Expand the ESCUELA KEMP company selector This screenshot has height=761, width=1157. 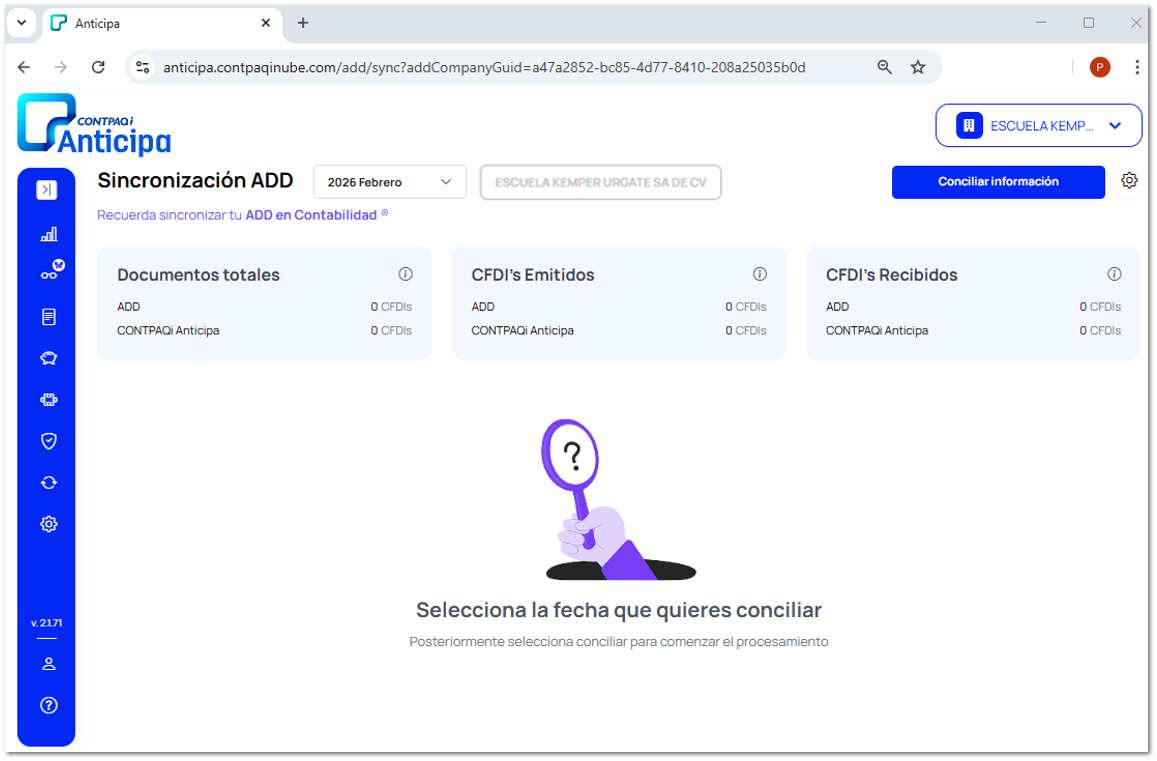1038,125
